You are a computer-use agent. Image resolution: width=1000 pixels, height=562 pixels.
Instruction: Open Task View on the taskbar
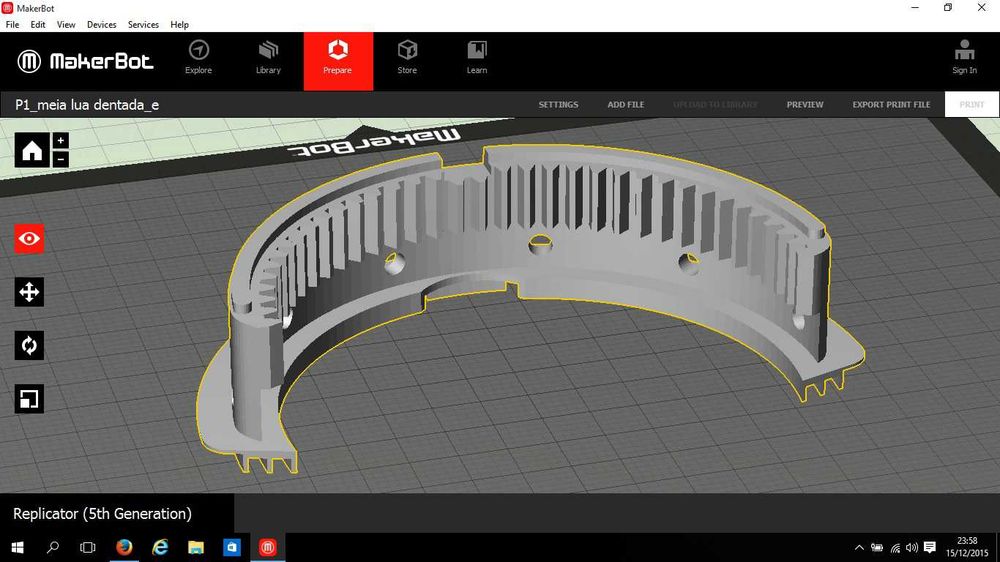[x=88, y=547]
